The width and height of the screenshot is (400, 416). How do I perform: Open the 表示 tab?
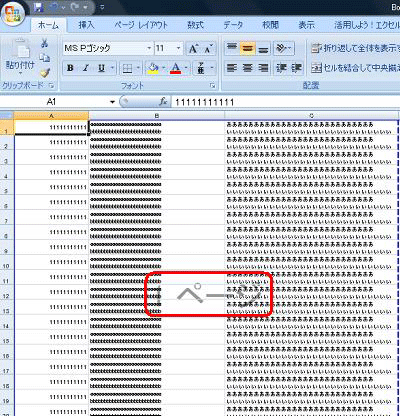[x=306, y=25]
